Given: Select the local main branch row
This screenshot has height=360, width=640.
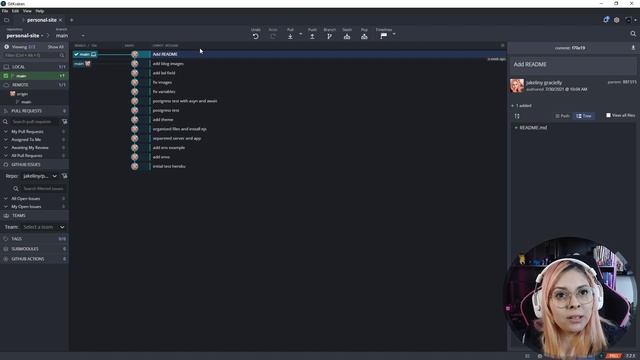Looking at the screenshot, I should tap(34, 76).
